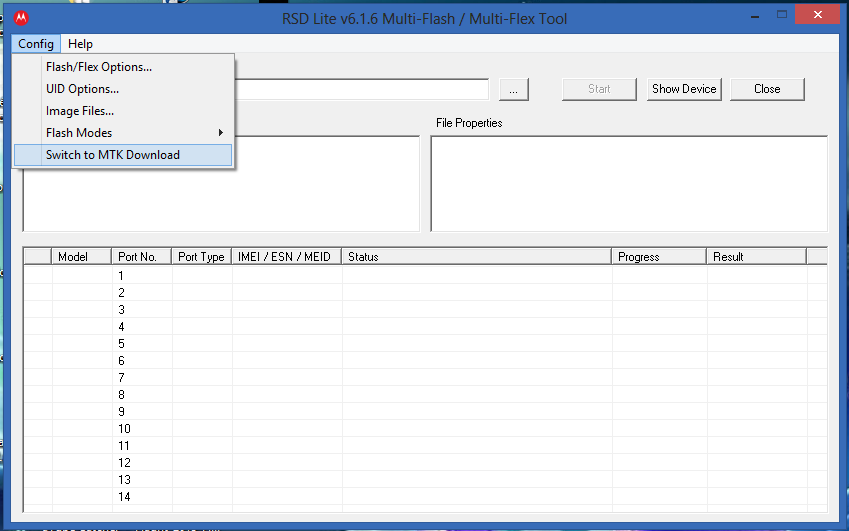Select port row number 12

[x=425, y=463]
